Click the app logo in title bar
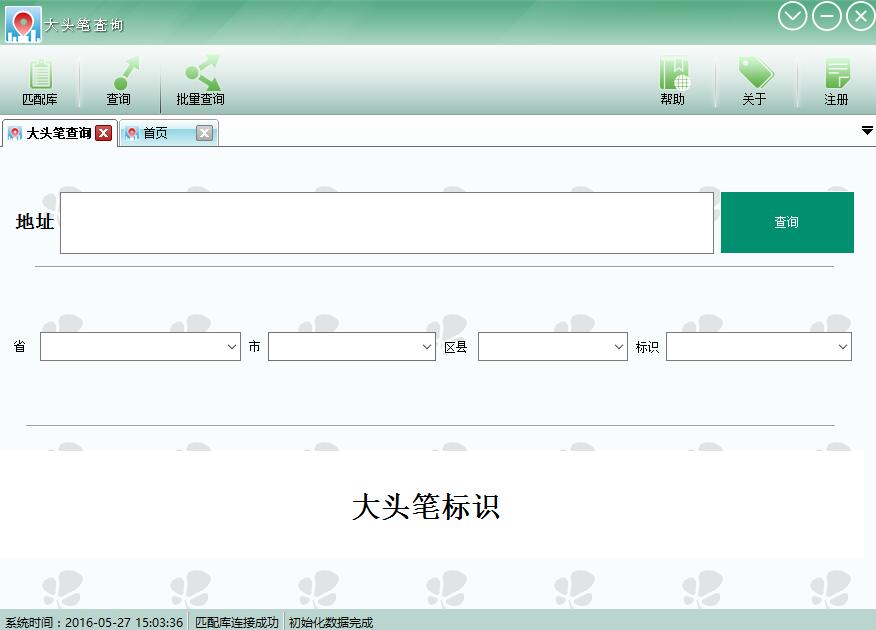 (23, 24)
